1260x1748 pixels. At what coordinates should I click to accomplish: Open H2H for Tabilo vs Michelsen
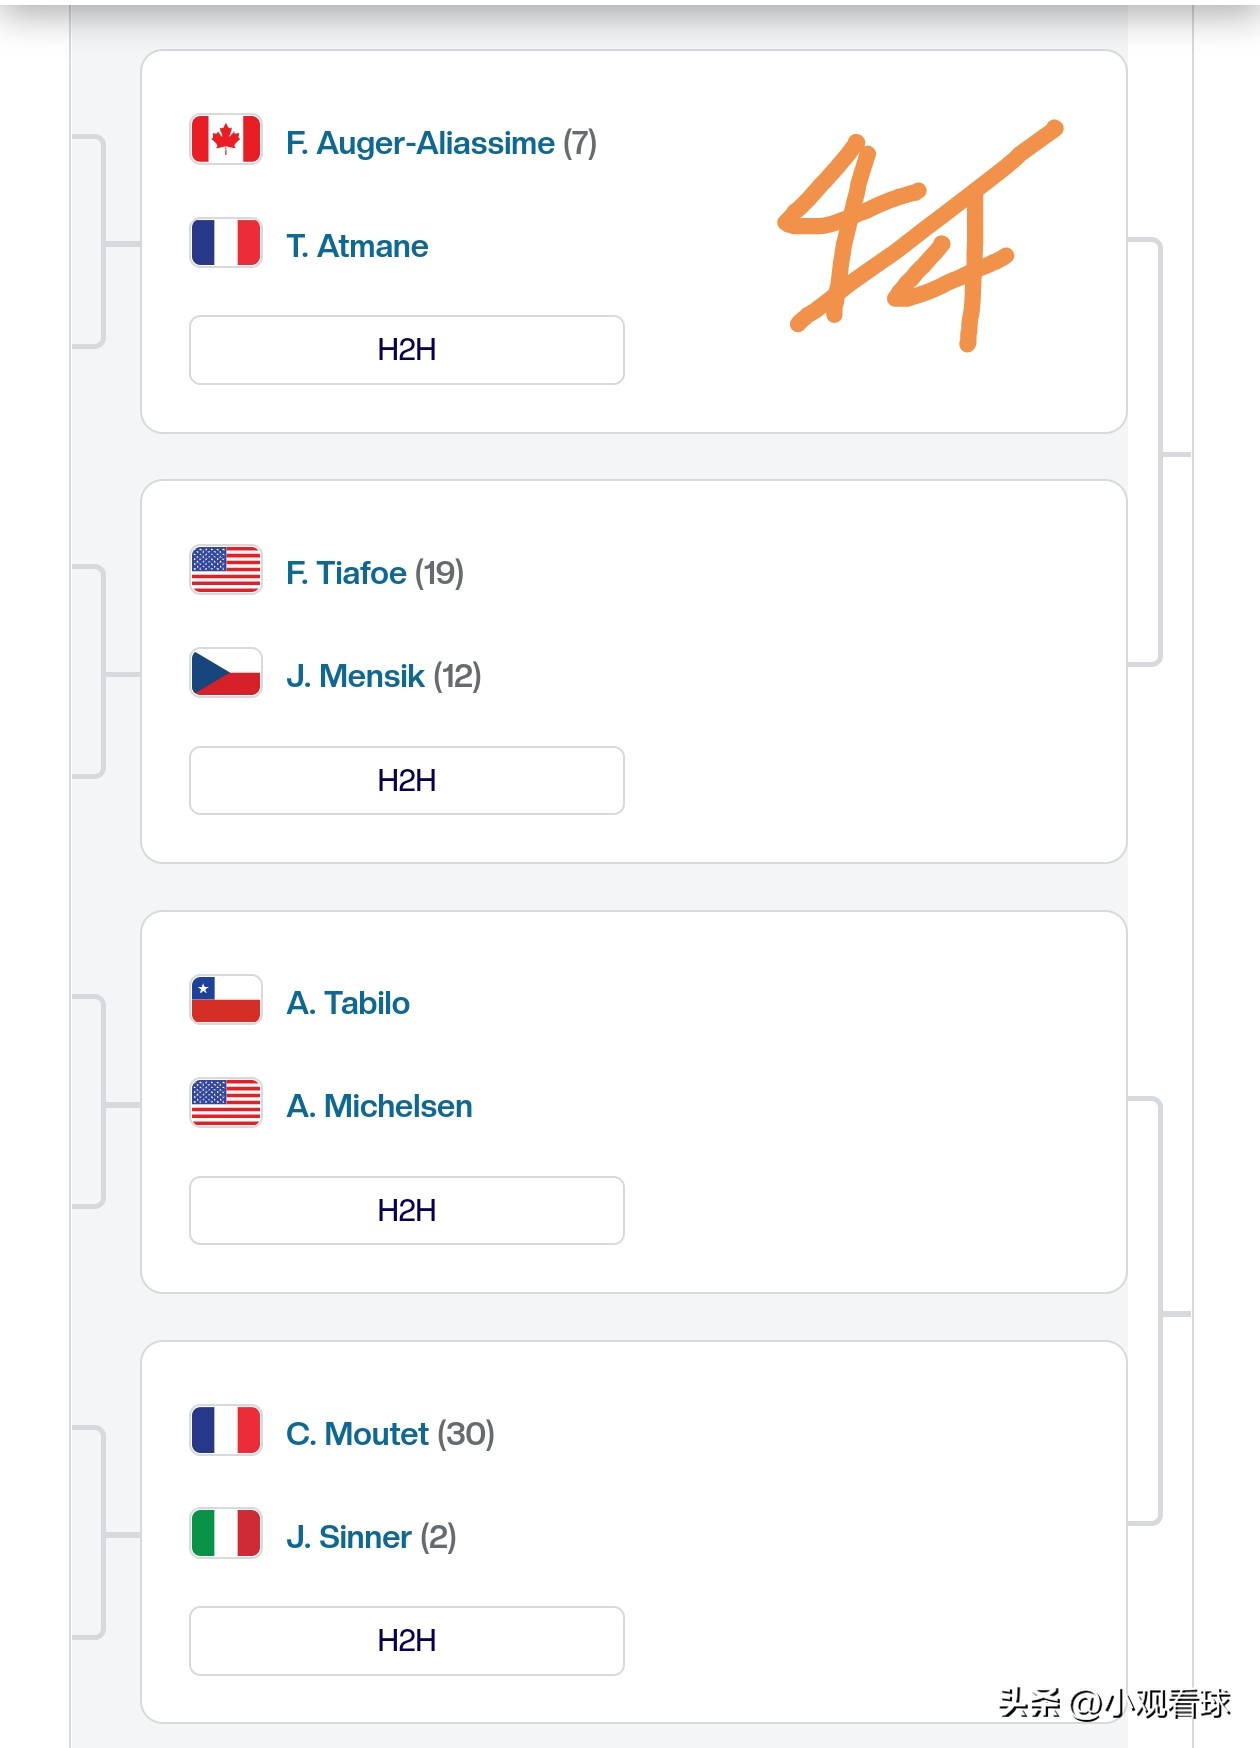(407, 1211)
